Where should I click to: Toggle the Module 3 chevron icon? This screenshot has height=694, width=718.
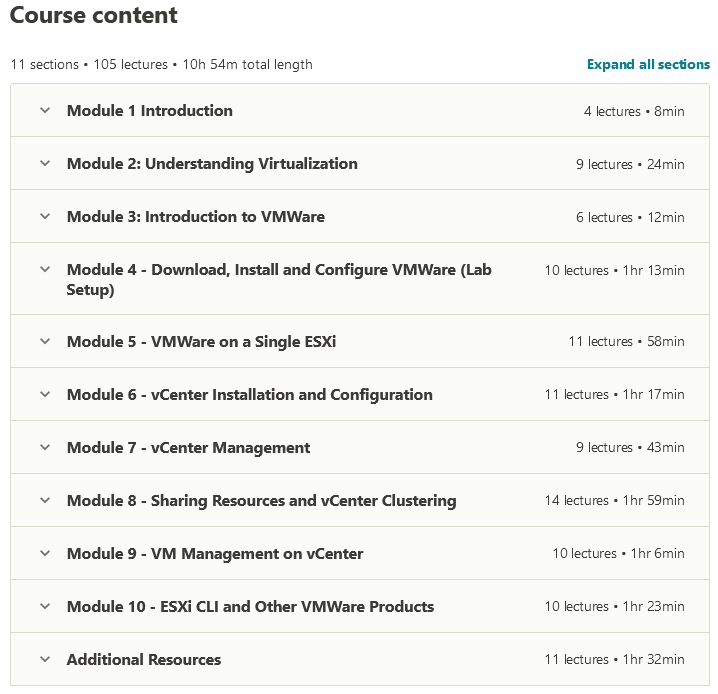(44, 217)
